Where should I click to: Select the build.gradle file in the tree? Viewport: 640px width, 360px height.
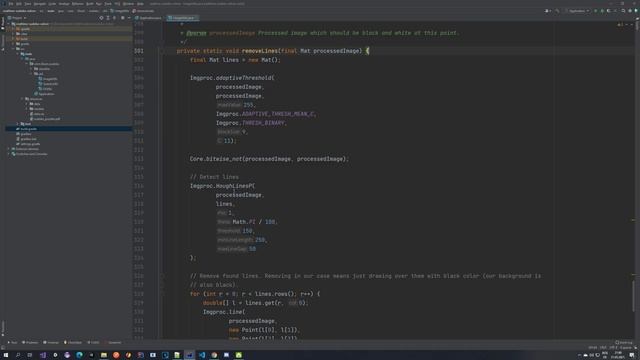point(29,129)
